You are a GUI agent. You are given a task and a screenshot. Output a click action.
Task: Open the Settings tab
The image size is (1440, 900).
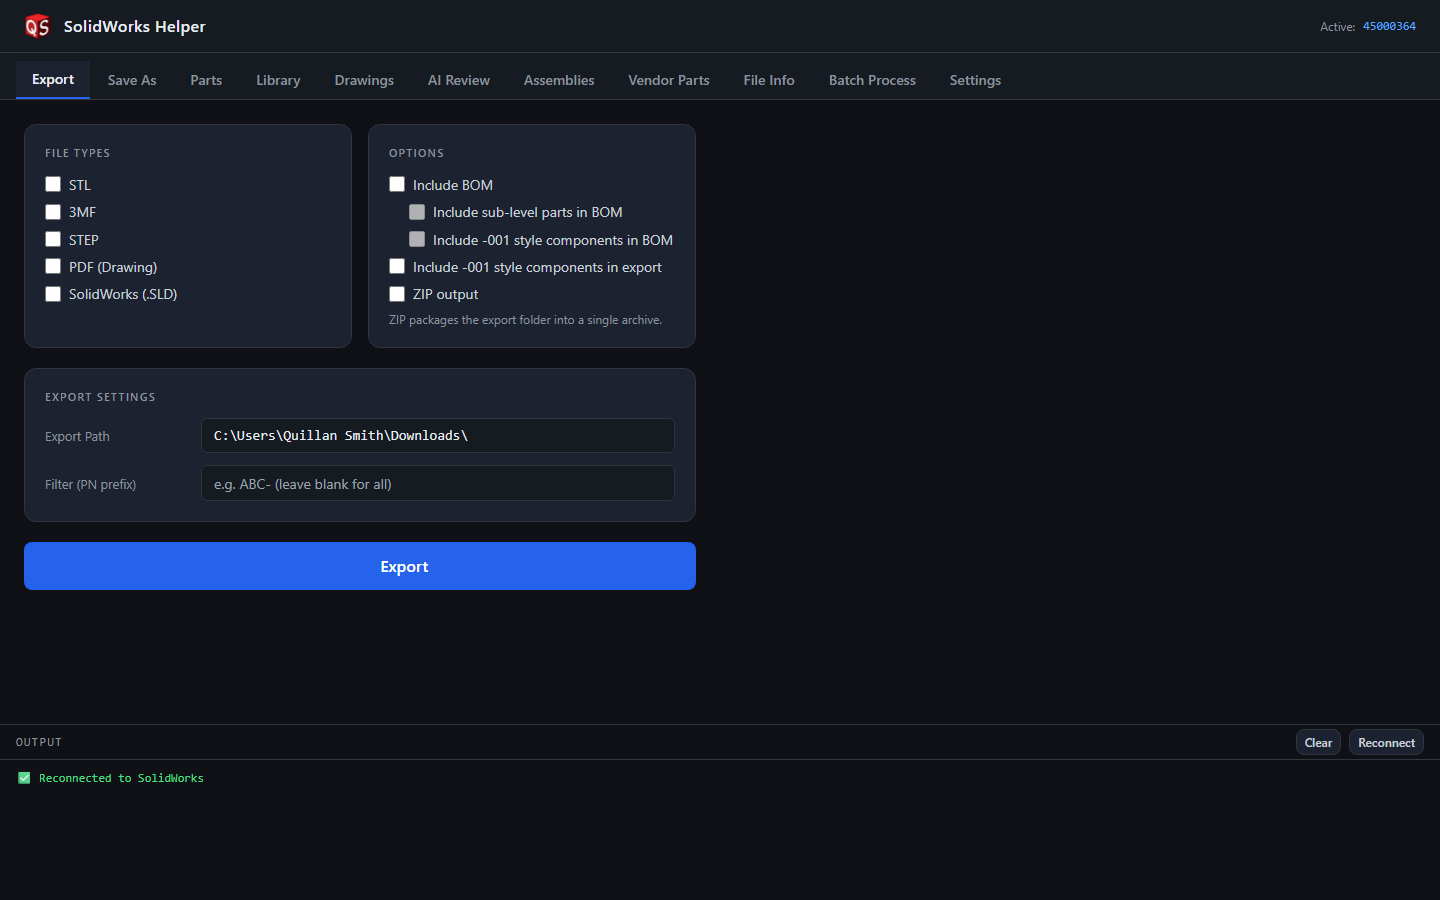coord(975,80)
